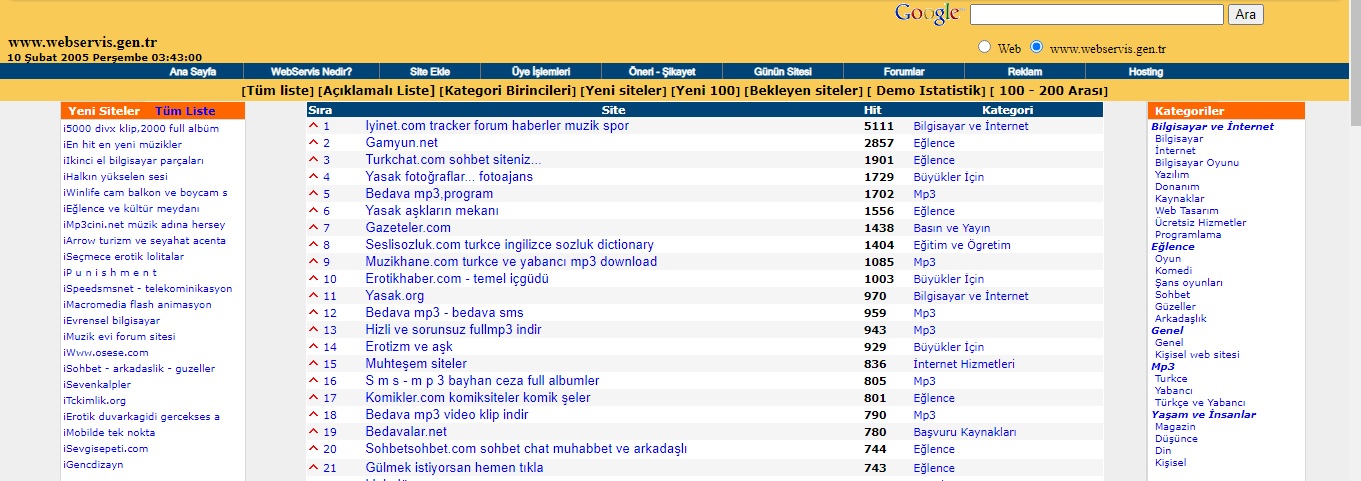Open Ücretsiz Hizmetler sidebar category
This screenshot has height=481, width=1361.
coord(1201,223)
